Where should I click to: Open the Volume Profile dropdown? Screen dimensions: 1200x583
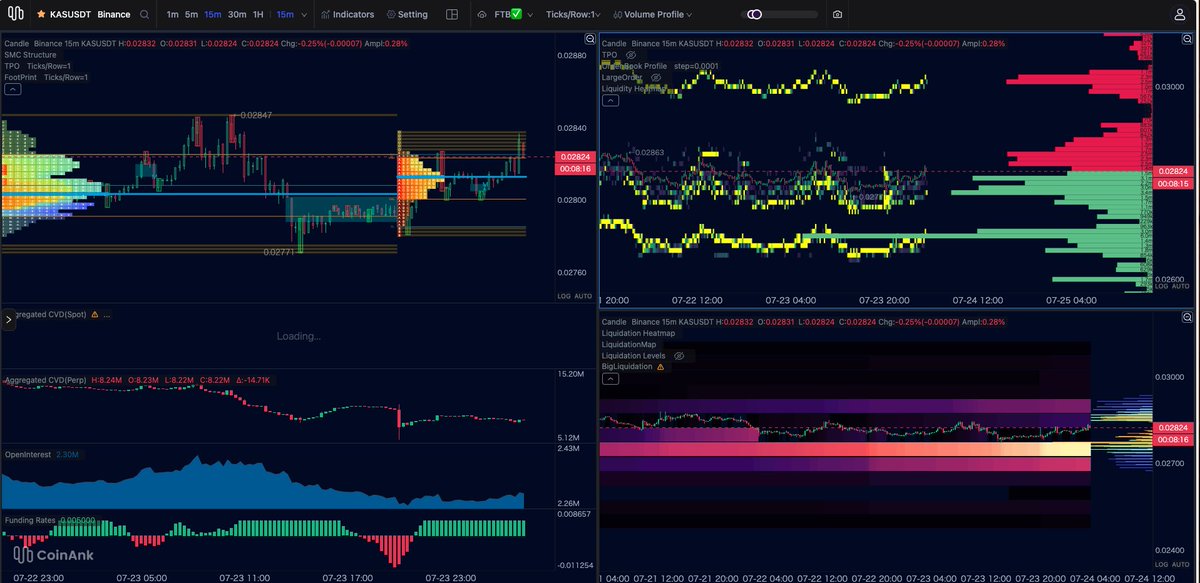652,15
